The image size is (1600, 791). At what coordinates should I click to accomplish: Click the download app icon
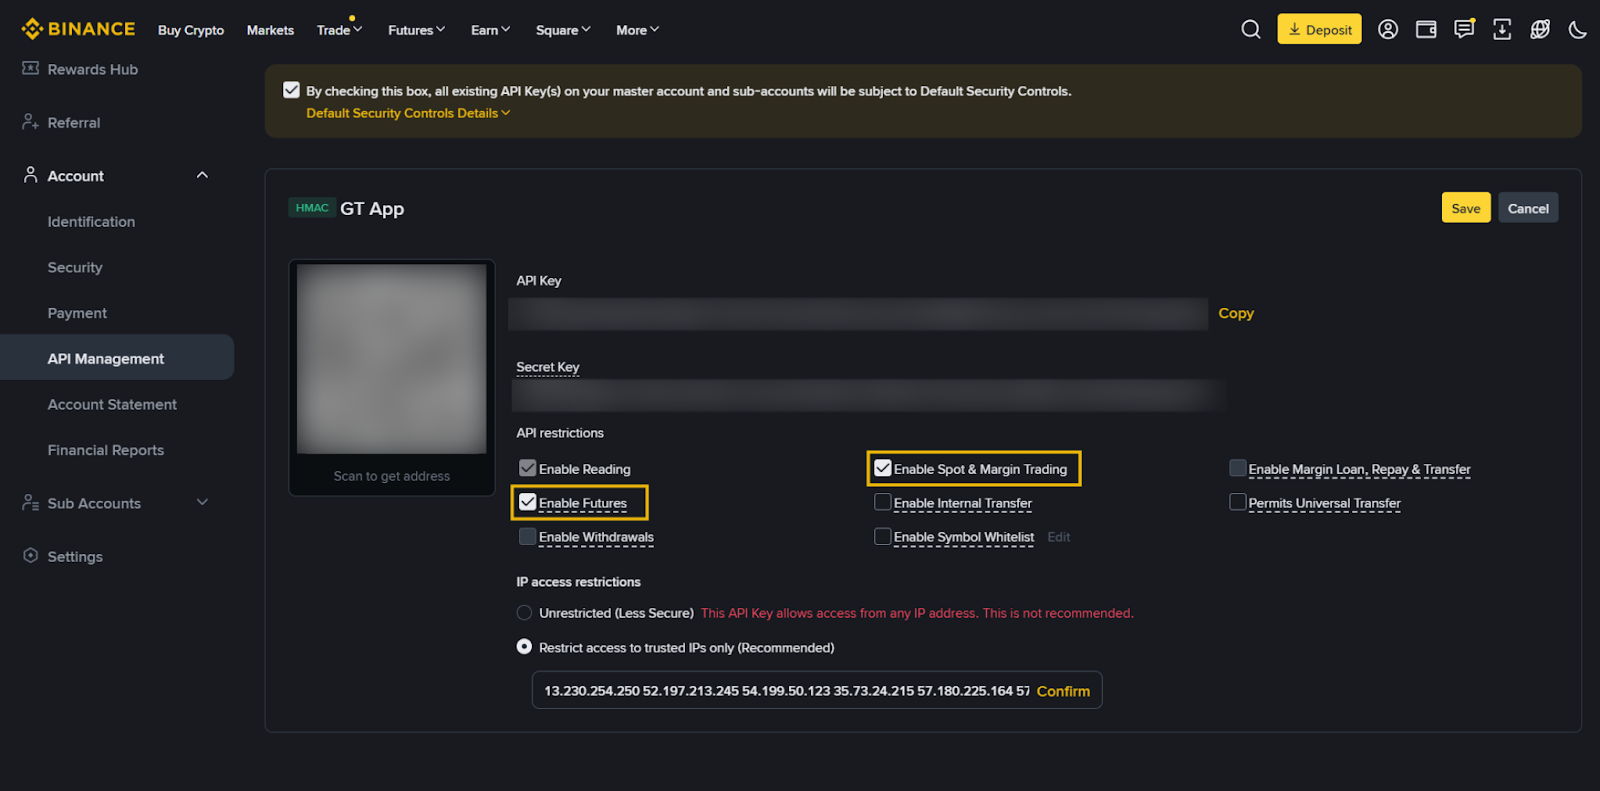point(1502,30)
